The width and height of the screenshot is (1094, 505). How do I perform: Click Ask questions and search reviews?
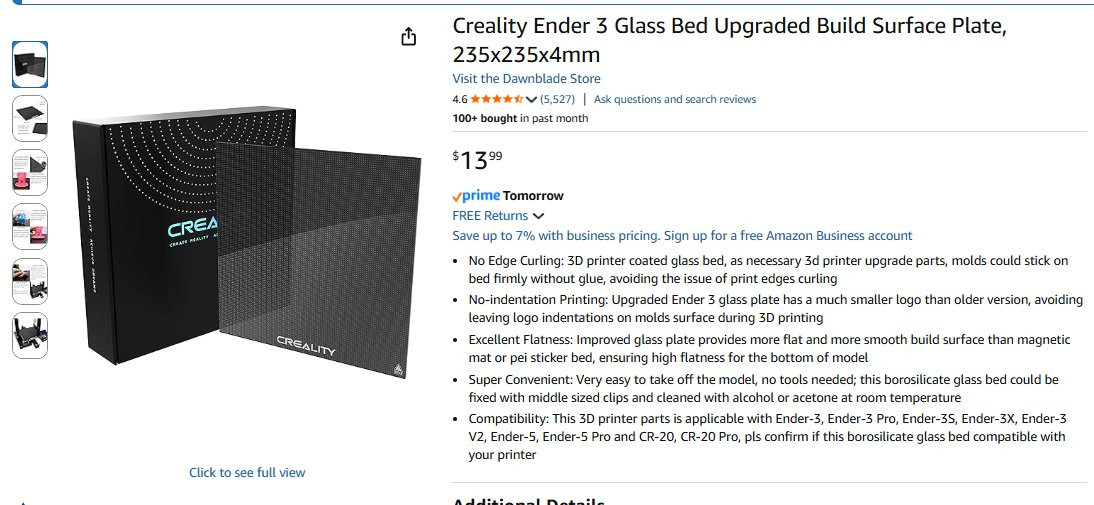pyautogui.click(x=675, y=99)
